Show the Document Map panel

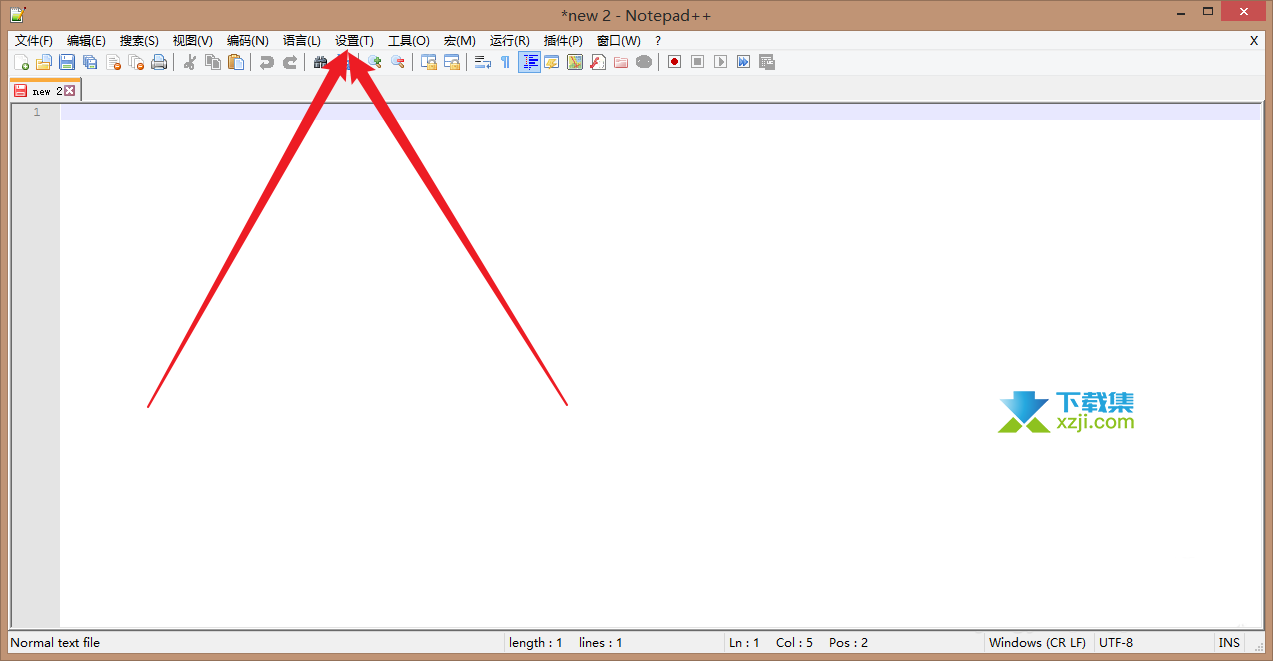coord(575,62)
